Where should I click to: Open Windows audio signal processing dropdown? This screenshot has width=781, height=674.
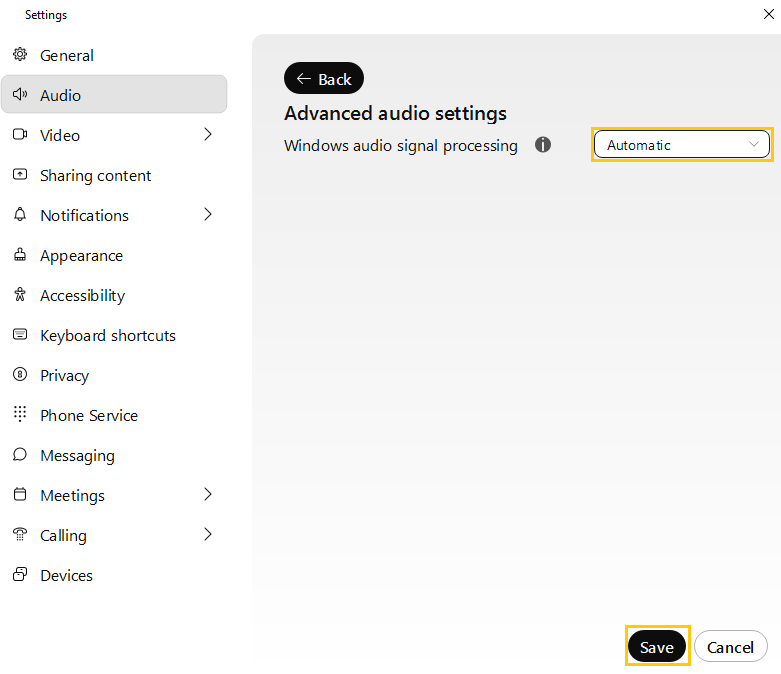(682, 145)
